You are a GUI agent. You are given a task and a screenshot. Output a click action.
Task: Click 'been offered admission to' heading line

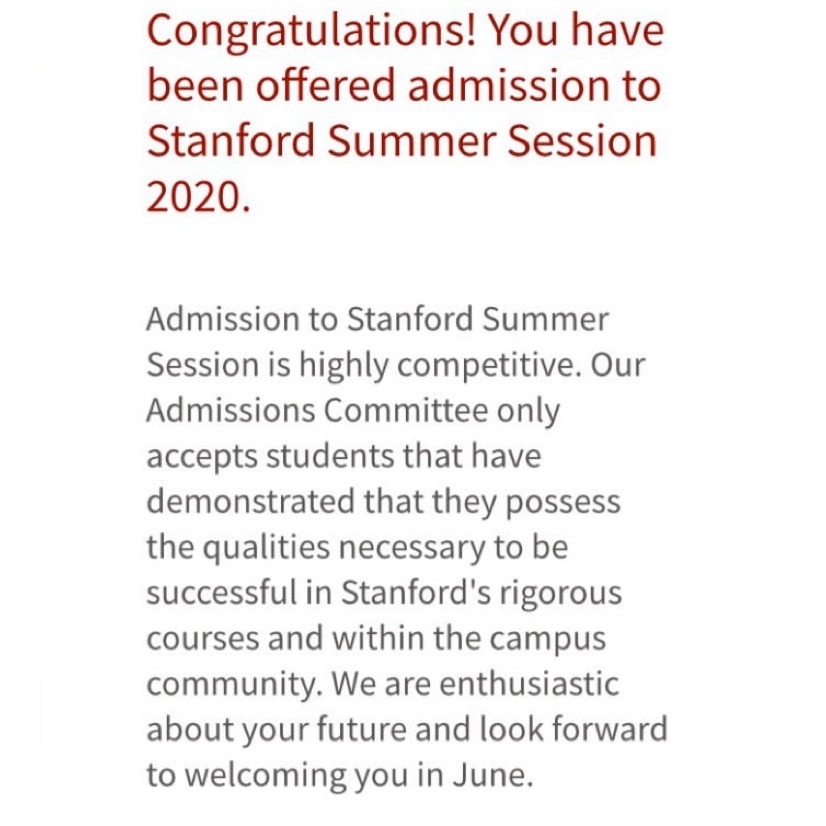pyautogui.click(x=404, y=86)
